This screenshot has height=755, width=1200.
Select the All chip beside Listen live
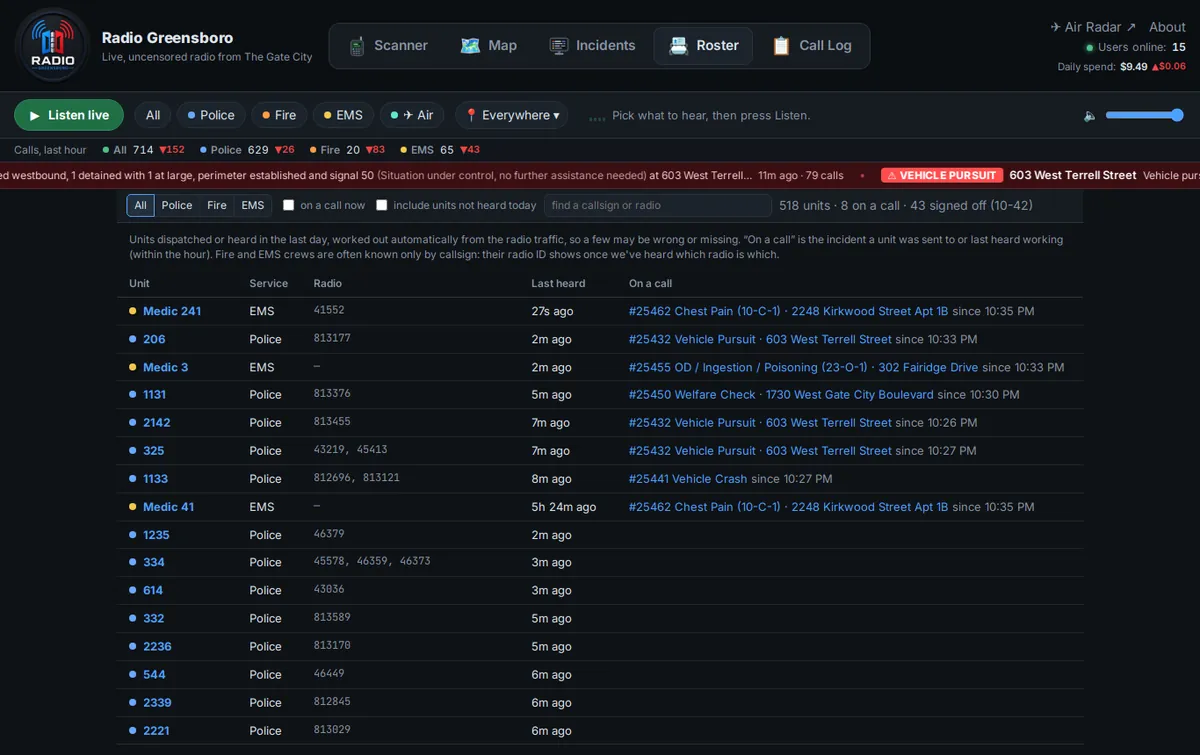[153, 115]
